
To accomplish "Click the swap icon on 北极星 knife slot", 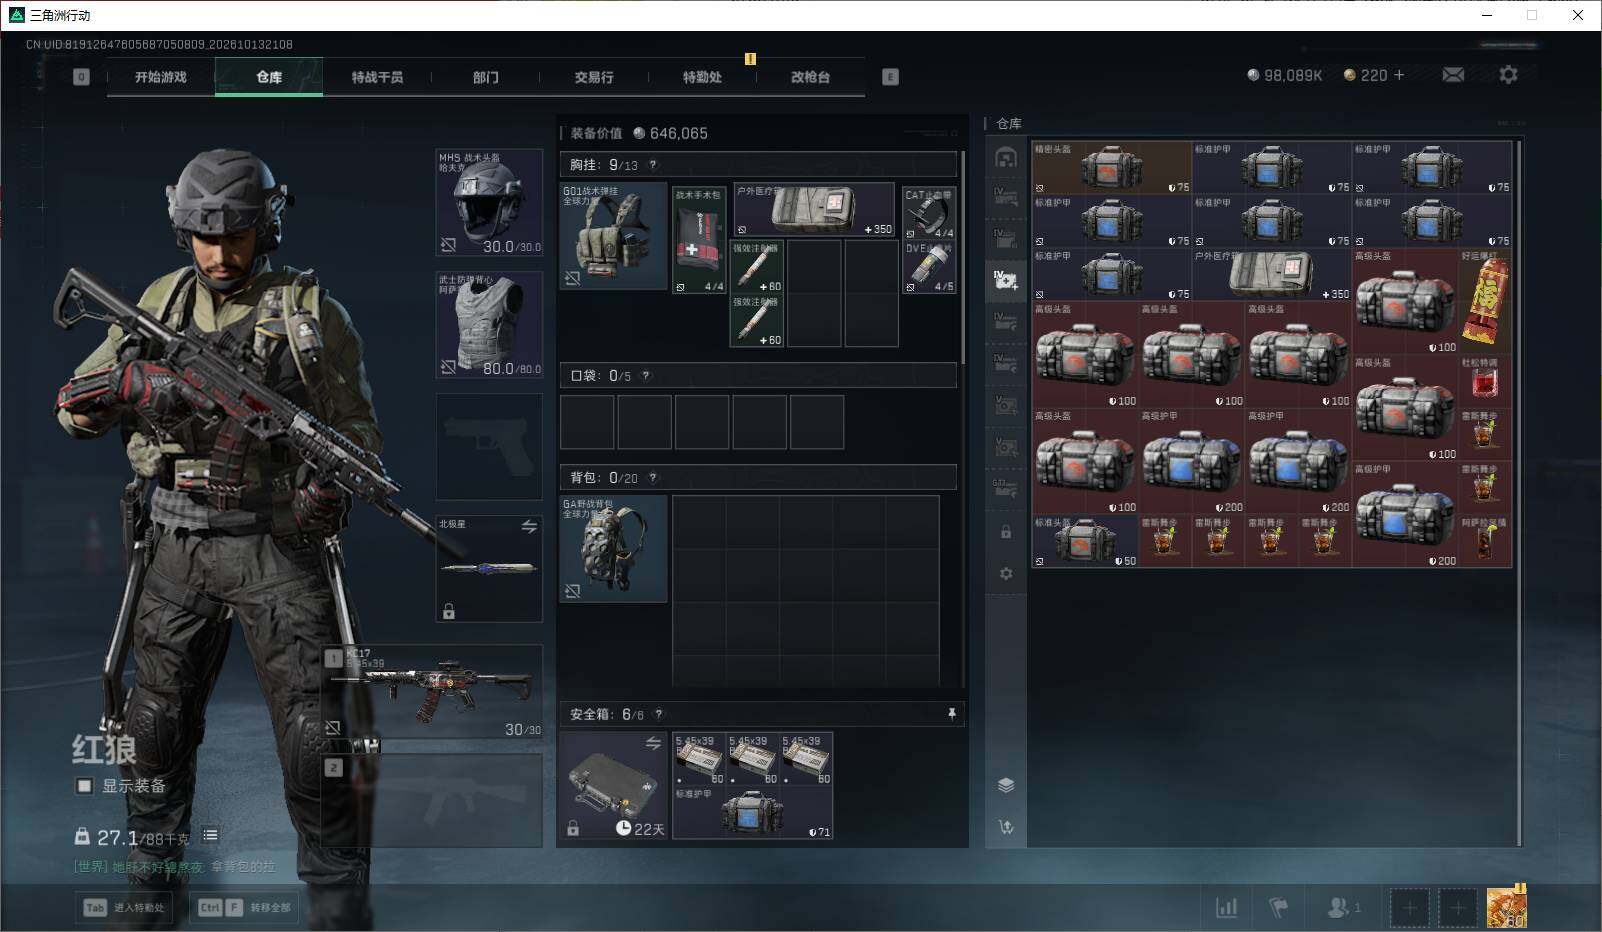I will click(529, 526).
